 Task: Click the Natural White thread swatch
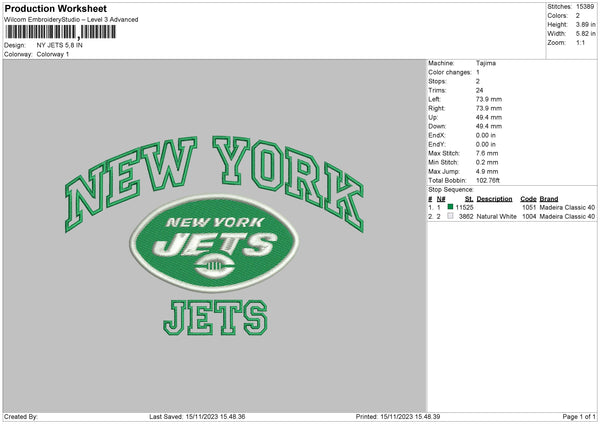(450, 216)
